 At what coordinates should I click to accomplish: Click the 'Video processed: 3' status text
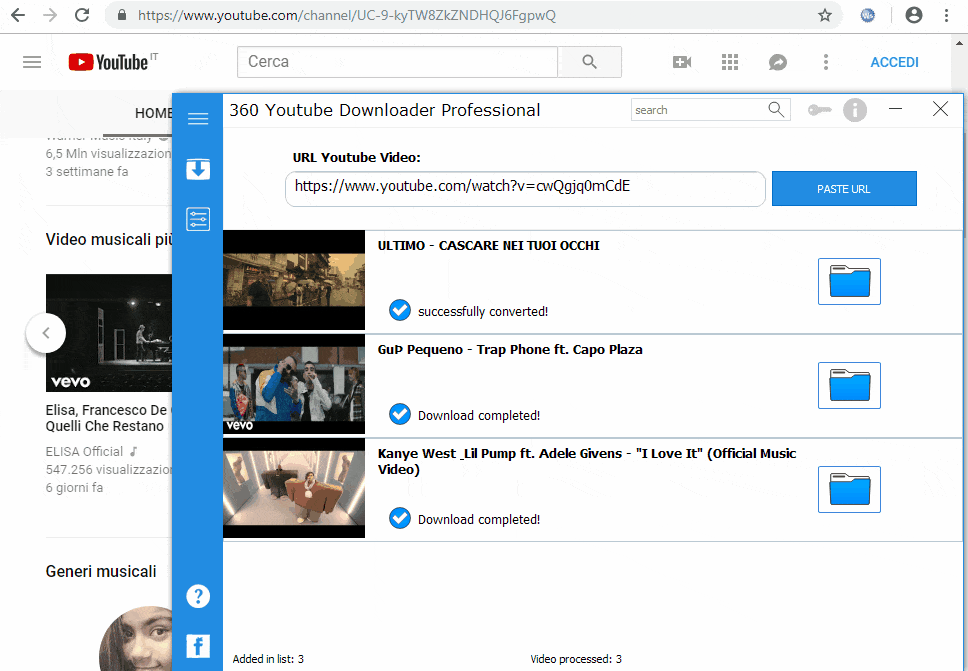[x=576, y=659]
